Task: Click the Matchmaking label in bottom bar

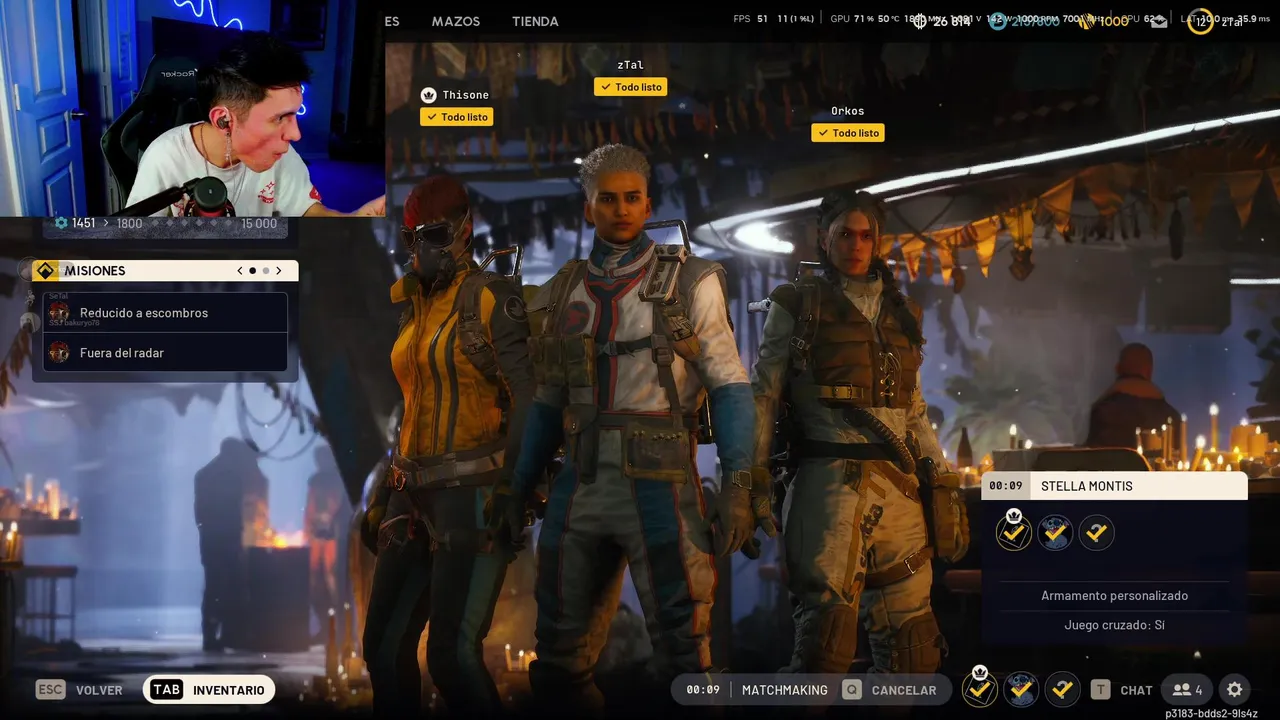Action: click(x=785, y=690)
